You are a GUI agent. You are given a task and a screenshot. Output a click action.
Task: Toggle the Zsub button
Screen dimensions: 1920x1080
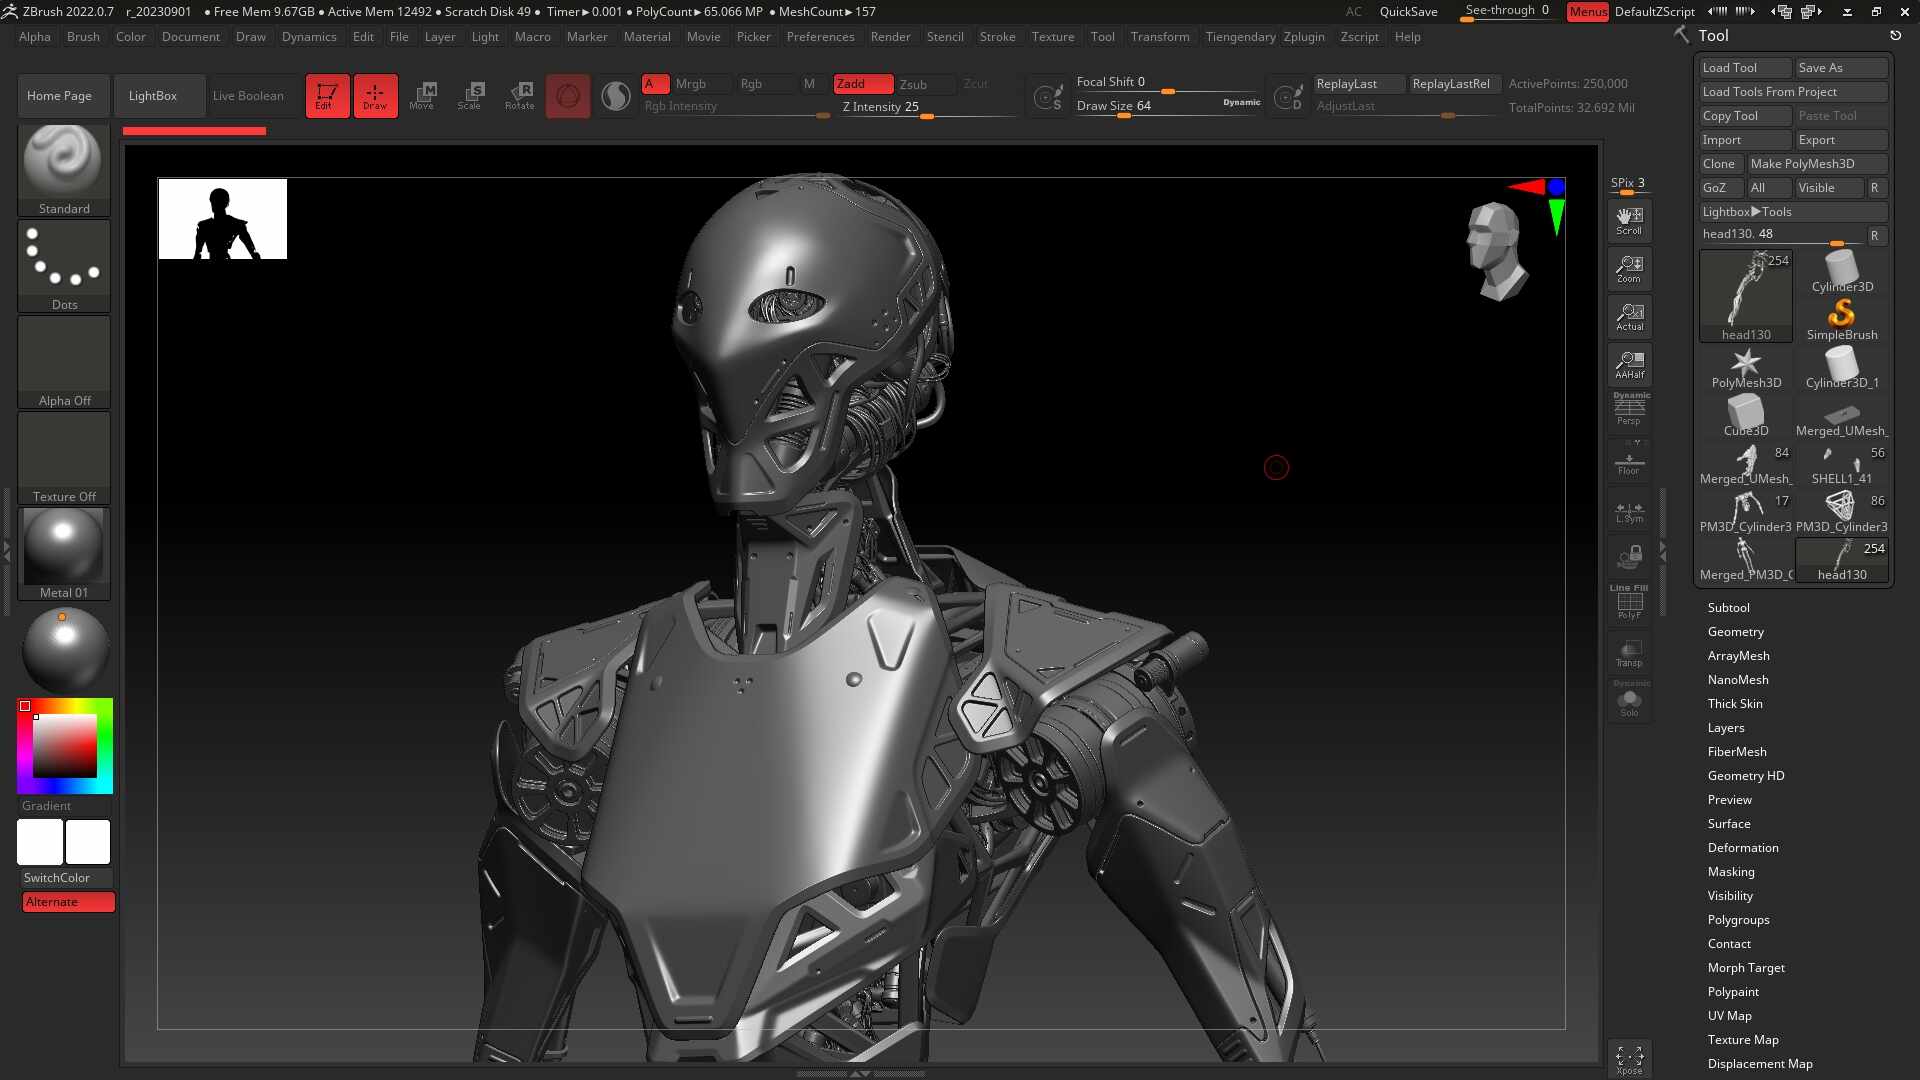tap(924, 84)
